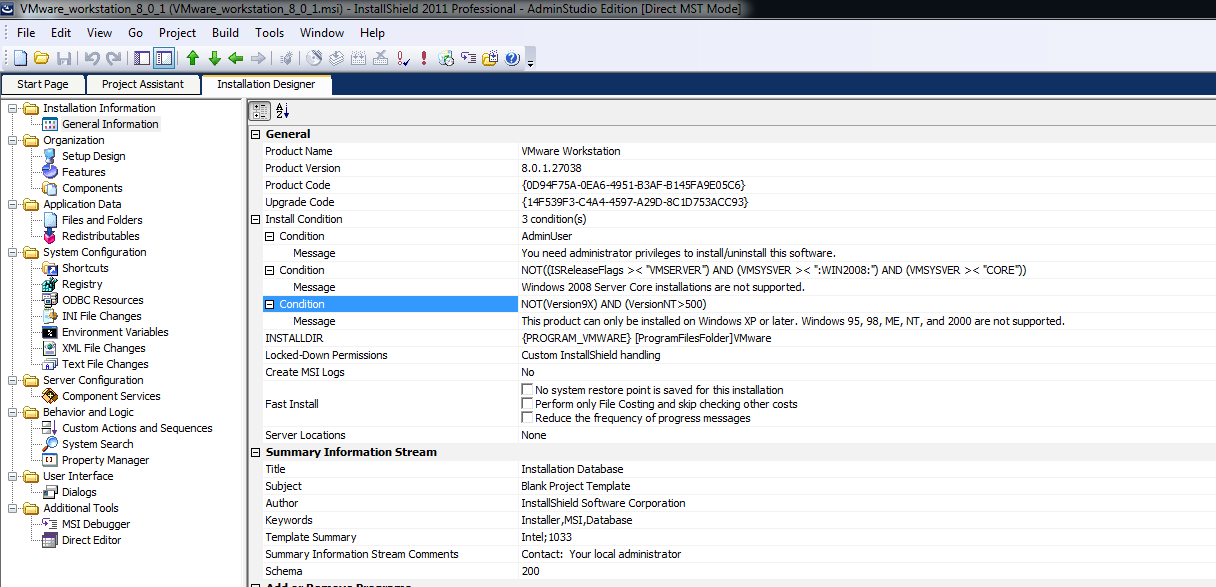The width and height of the screenshot is (1216, 587).
Task: Select Files and Folders in the tree
Action: [102, 220]
